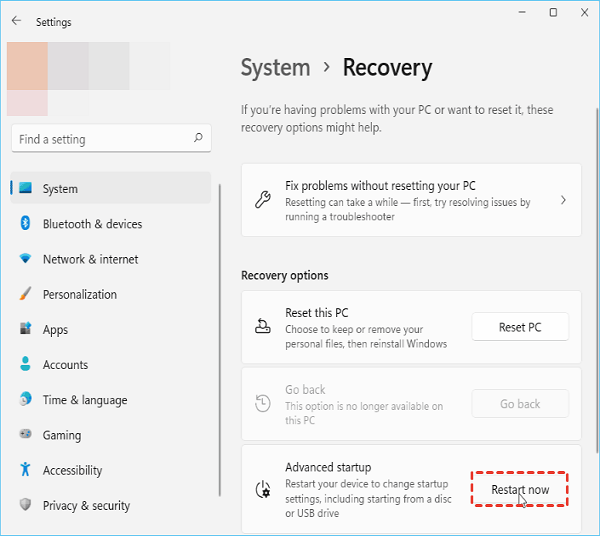Select Time & language in sidebar
Image resolution: width=600 pixels, height=536 pixels.
(x=85, y=400)
